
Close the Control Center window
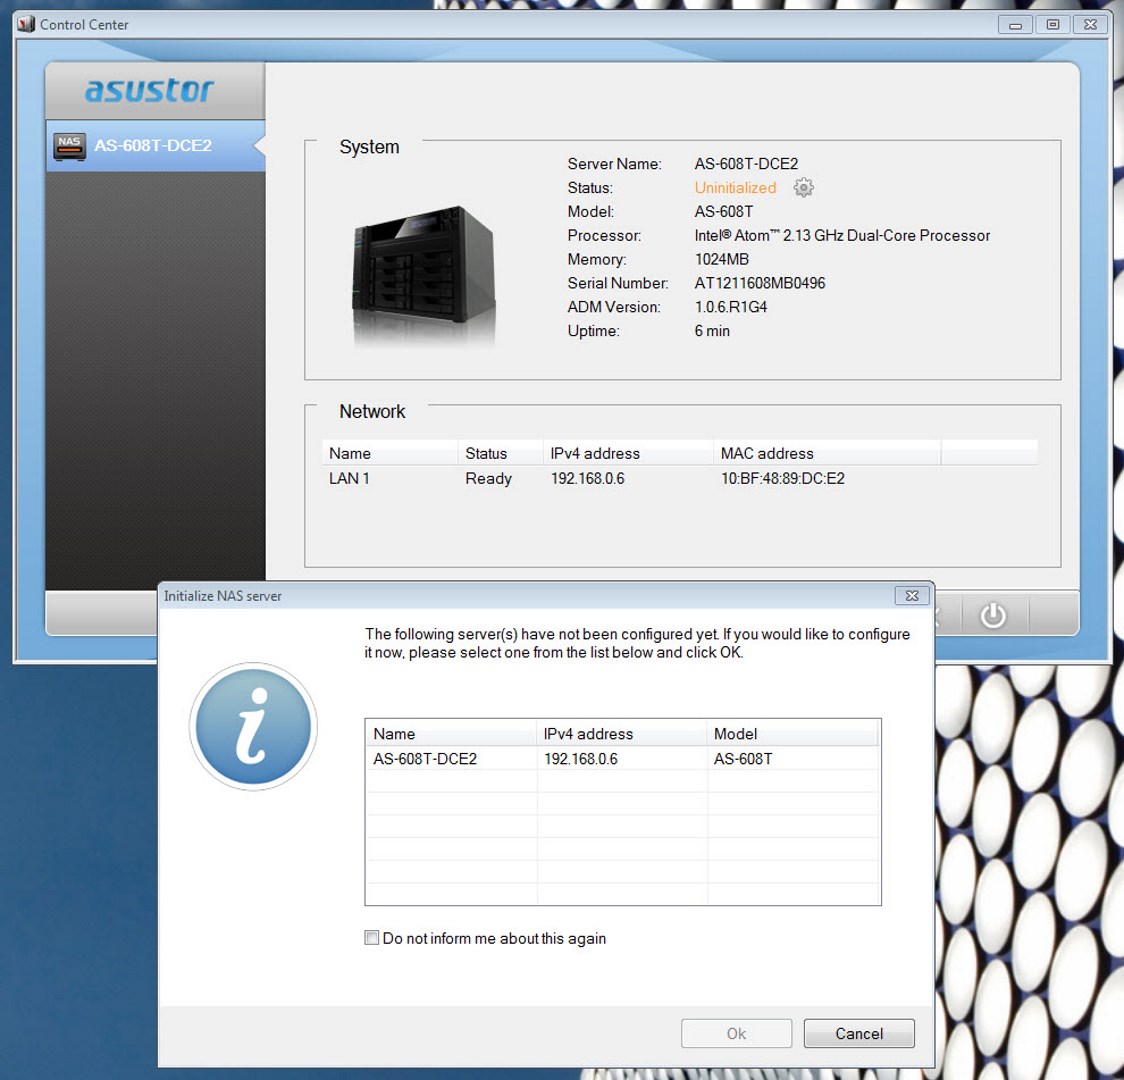1090,24
